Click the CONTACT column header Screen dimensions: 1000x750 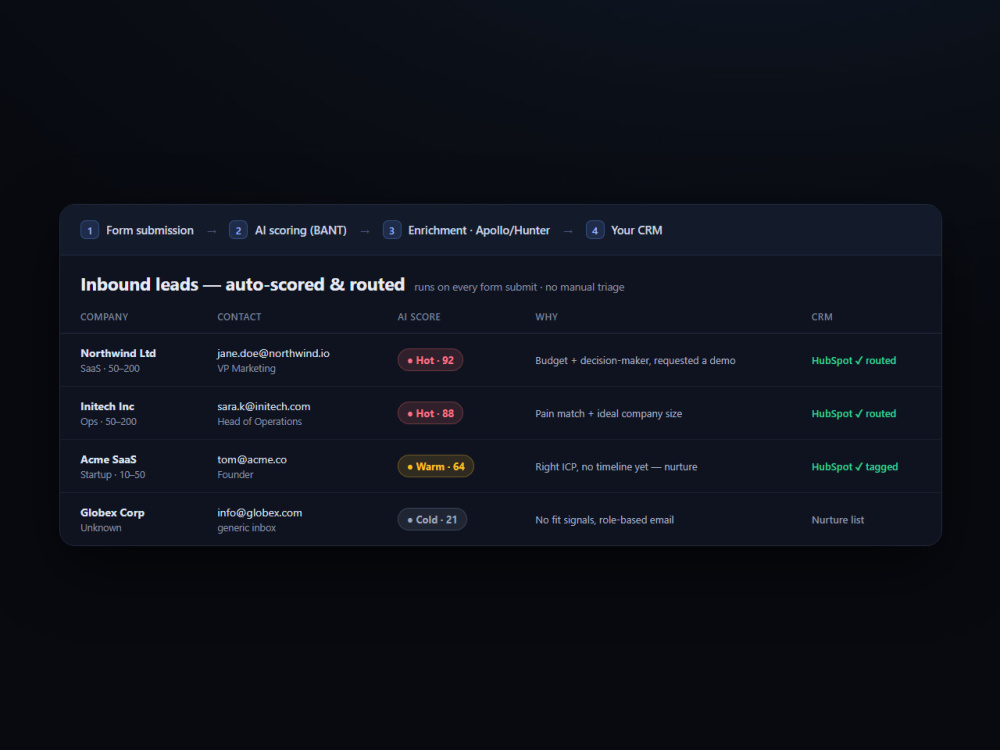(239, 317)
